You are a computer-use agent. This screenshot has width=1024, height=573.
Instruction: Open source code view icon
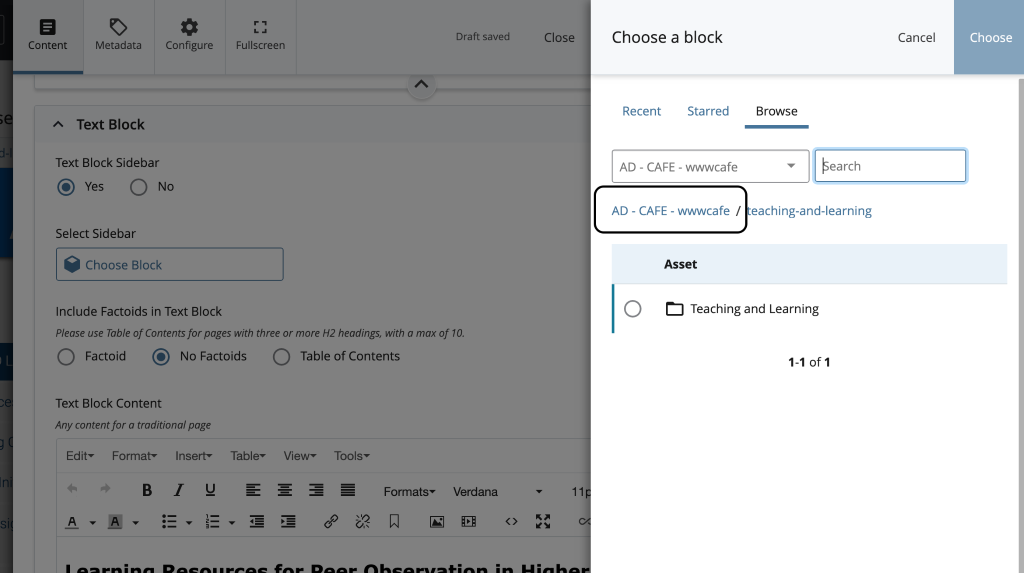[511, 521]
